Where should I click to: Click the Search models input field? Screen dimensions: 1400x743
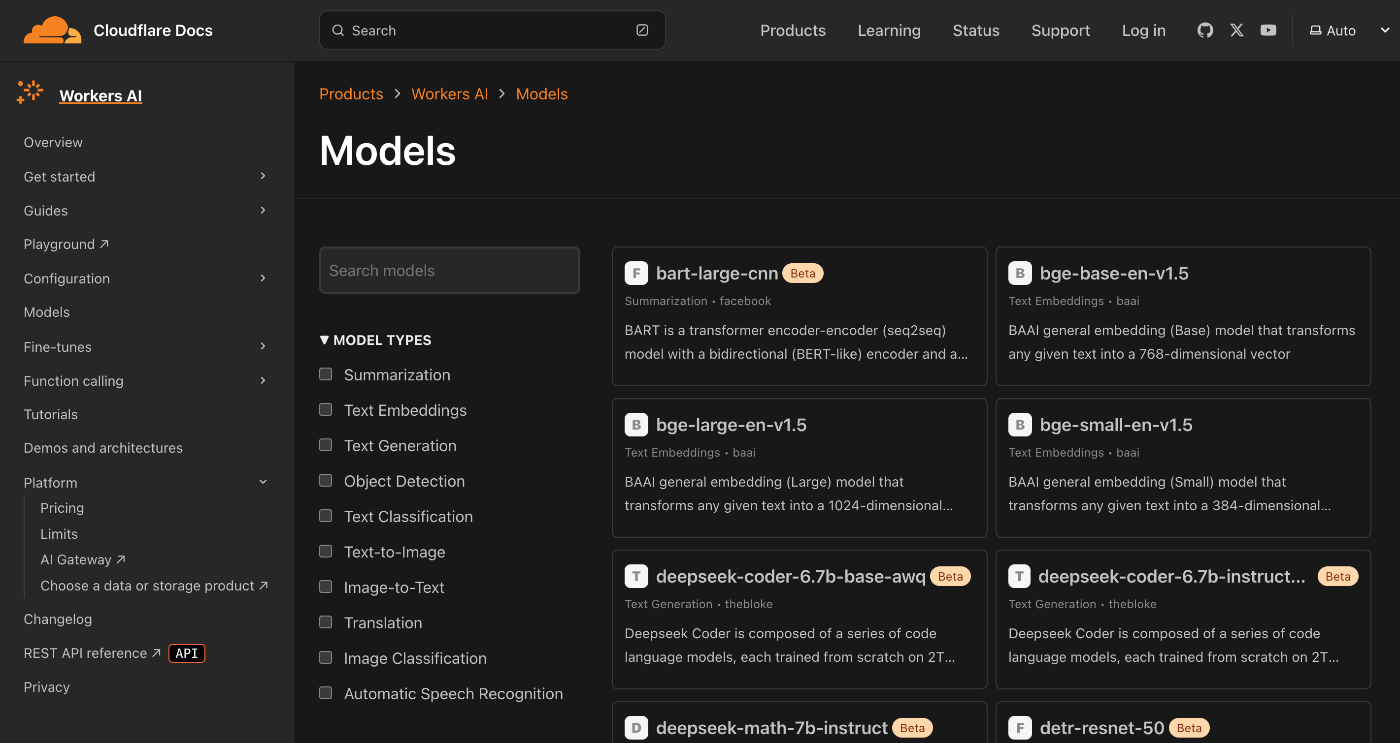pyautogui.click(x=449, y=270)
